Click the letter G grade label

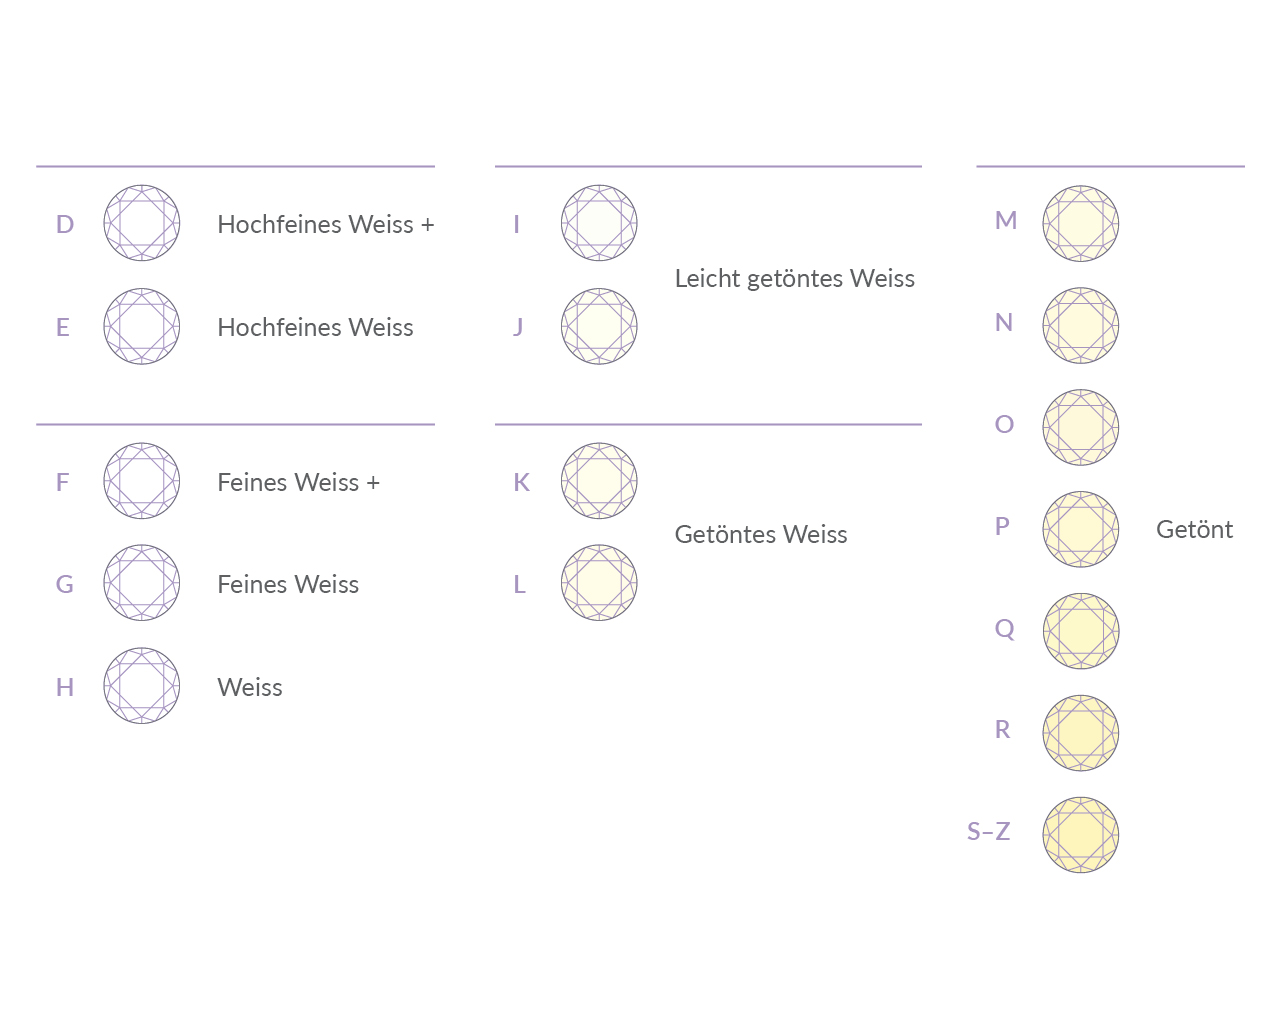65,584
